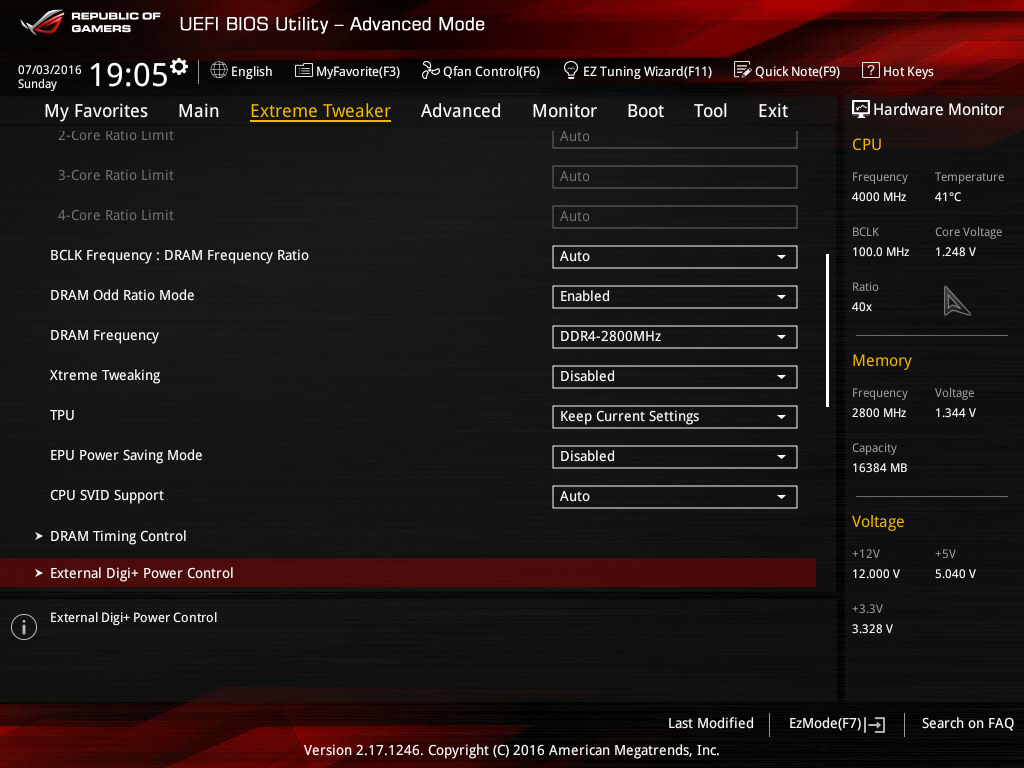The width and height of the screenshot is (1024, 768).
Task: Click the BCLK 100.0 MHz value
Action: 880,251
